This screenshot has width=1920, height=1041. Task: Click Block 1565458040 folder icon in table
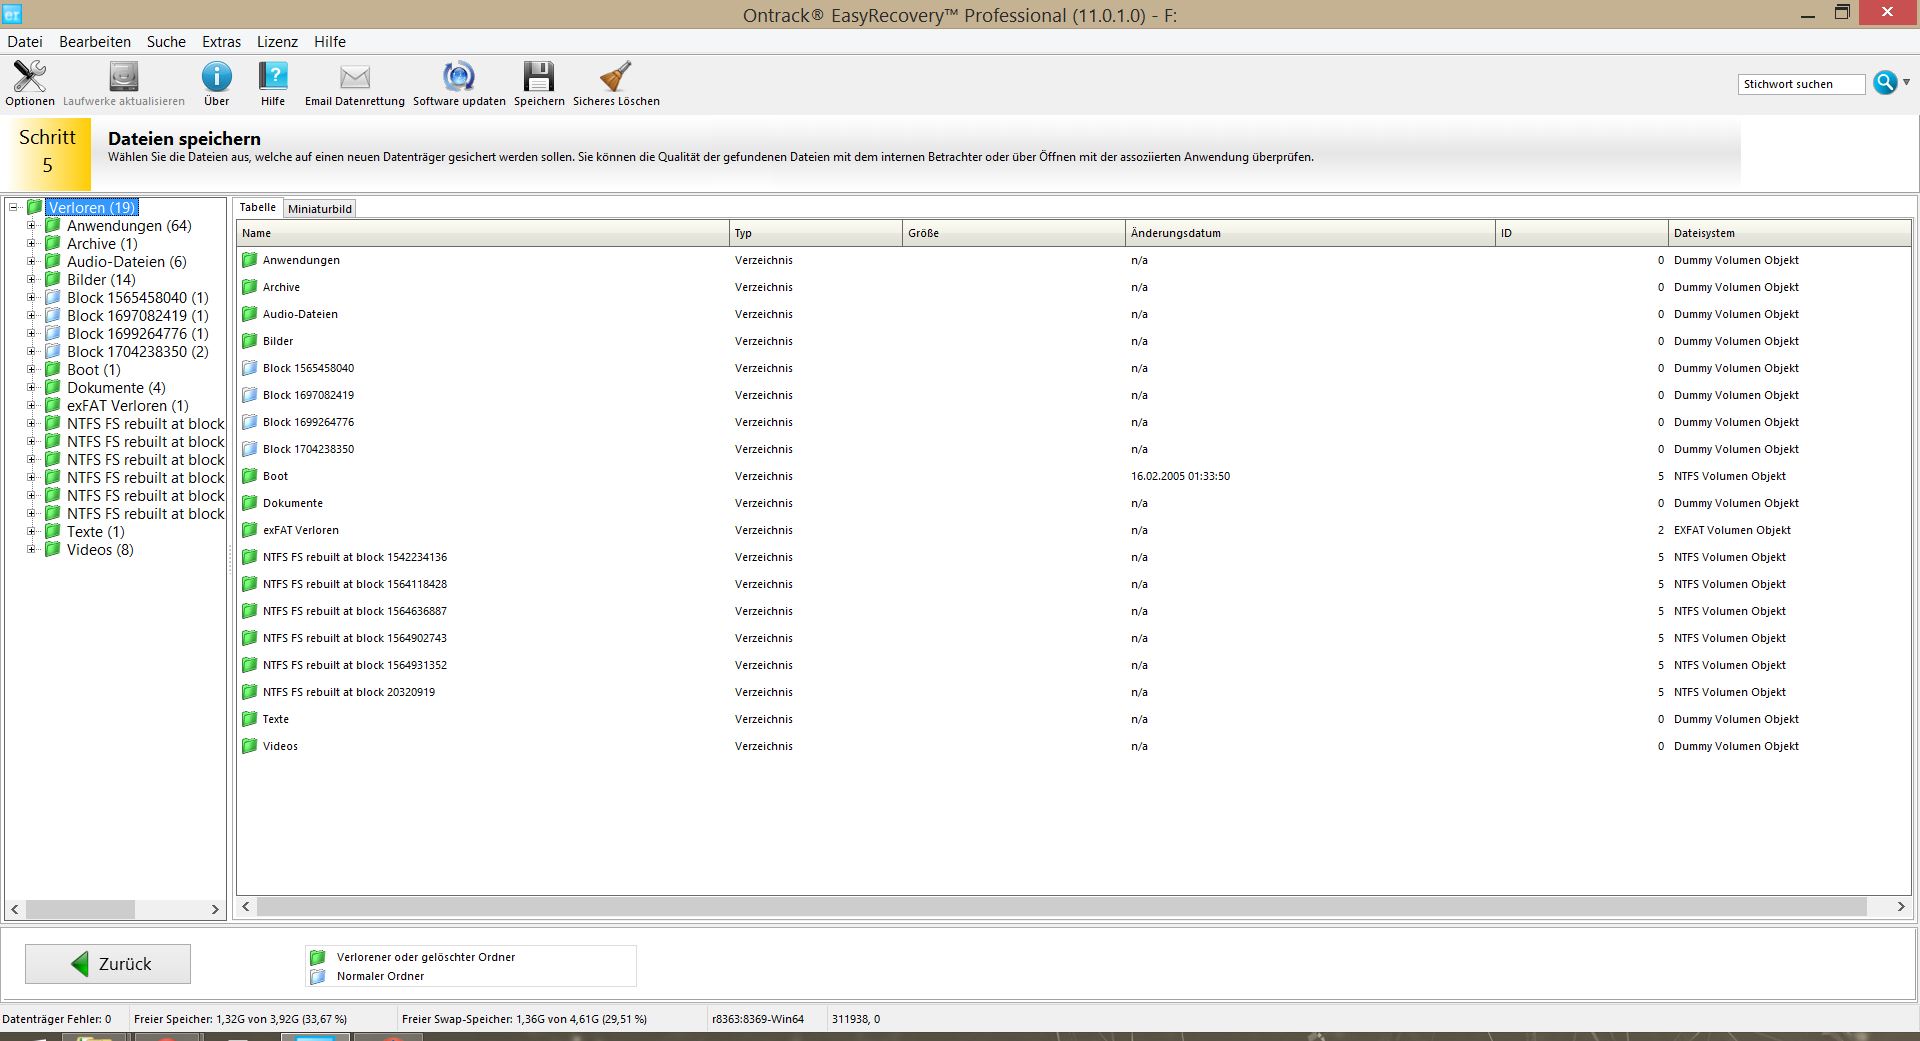[249, 368]
